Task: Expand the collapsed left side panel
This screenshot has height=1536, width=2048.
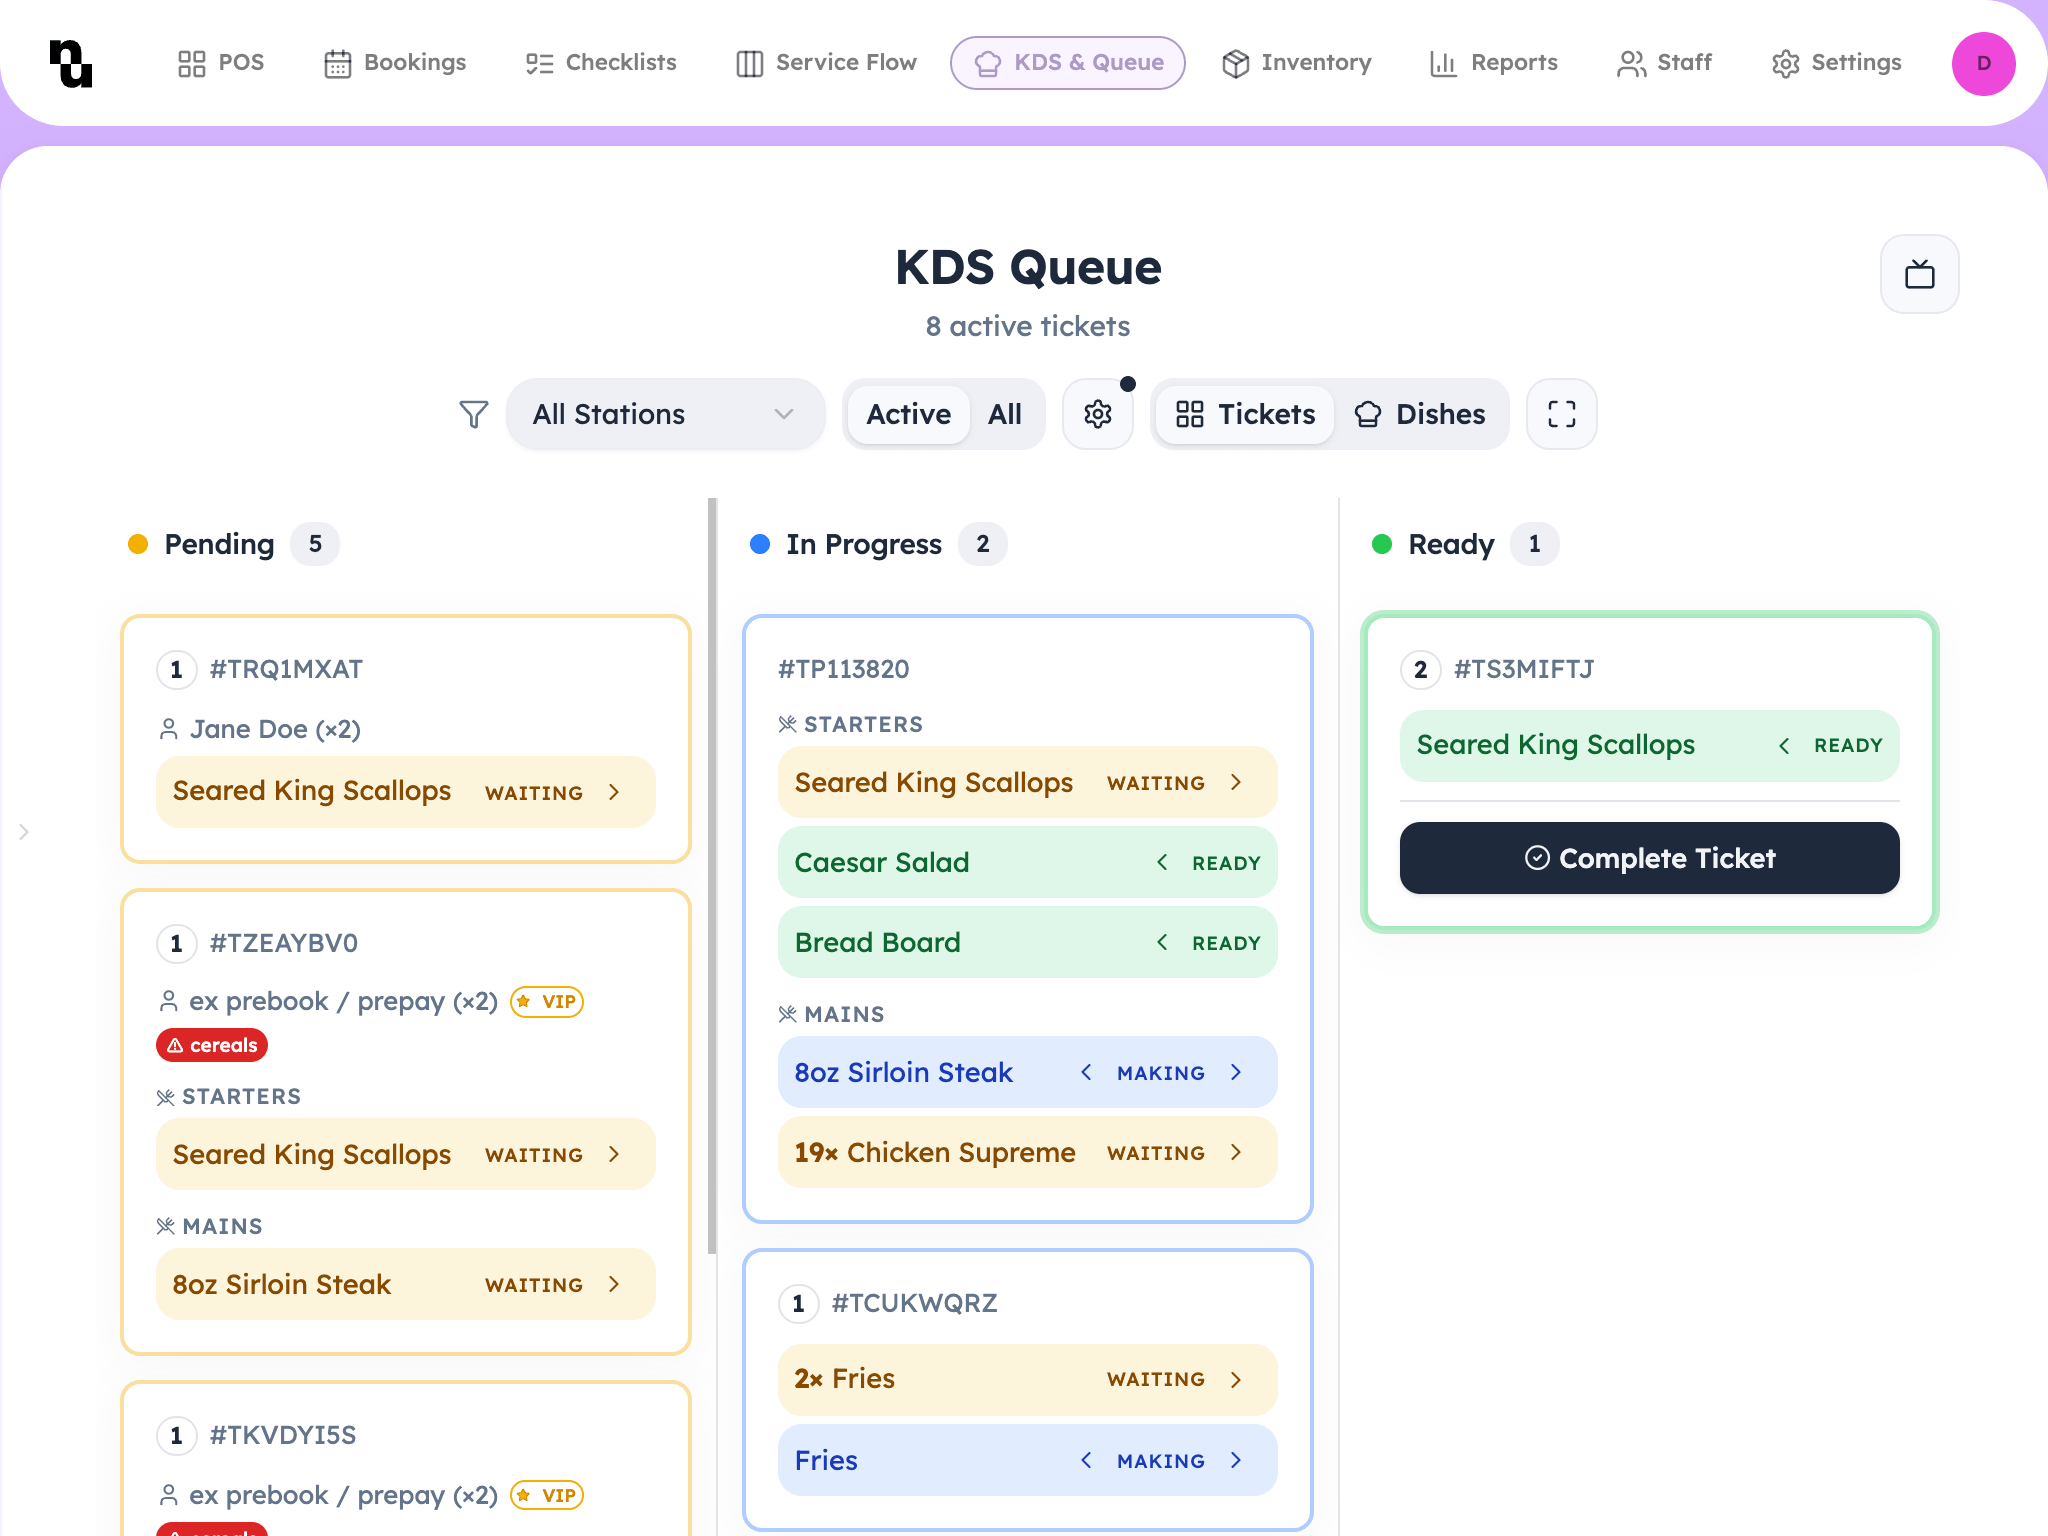Action: (24, 832)
